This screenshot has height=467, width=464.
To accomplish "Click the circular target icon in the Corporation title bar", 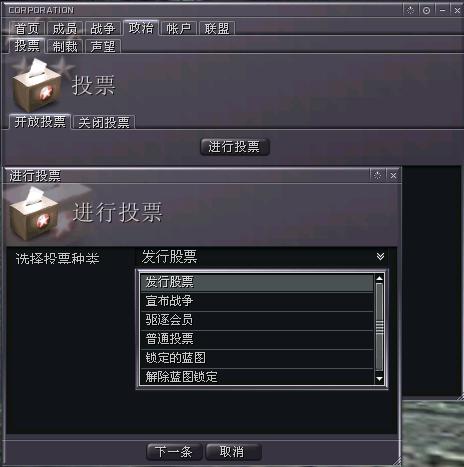I will point(426,10).
